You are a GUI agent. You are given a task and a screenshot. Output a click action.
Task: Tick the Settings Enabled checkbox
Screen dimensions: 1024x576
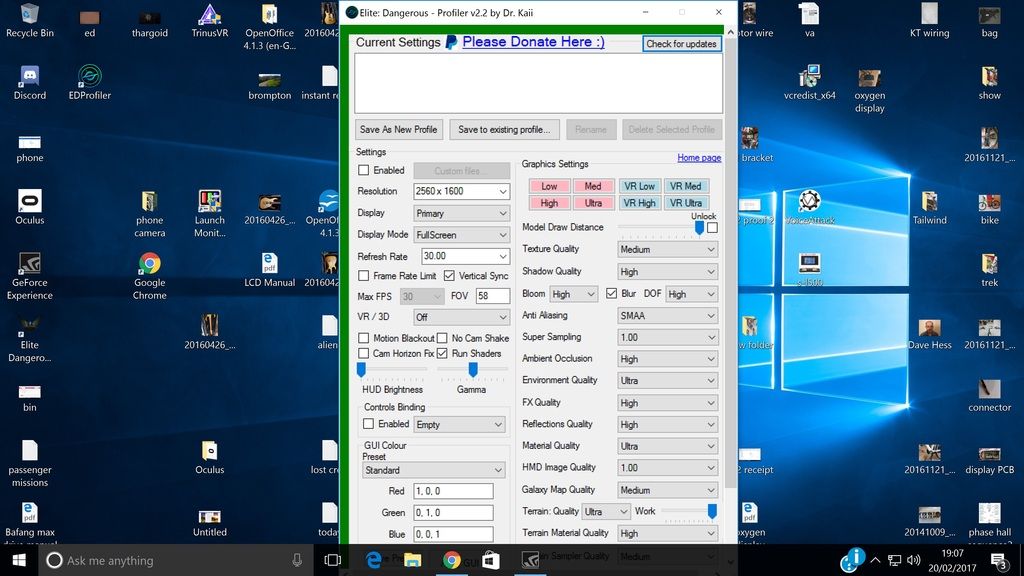point(364,170)
